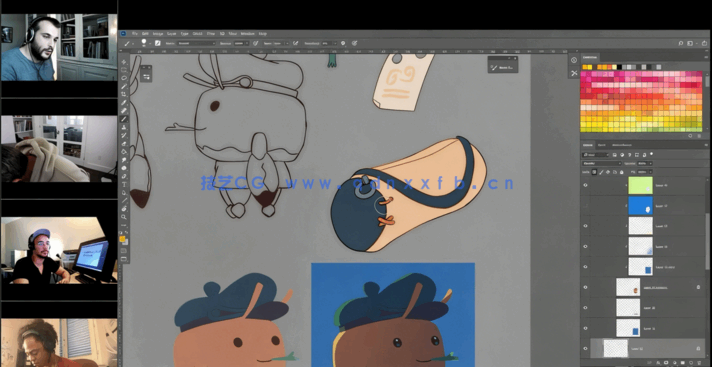Toggle lock transparent pixels
The width and height of the screenshot is (712, 367).
click(594, 172)
